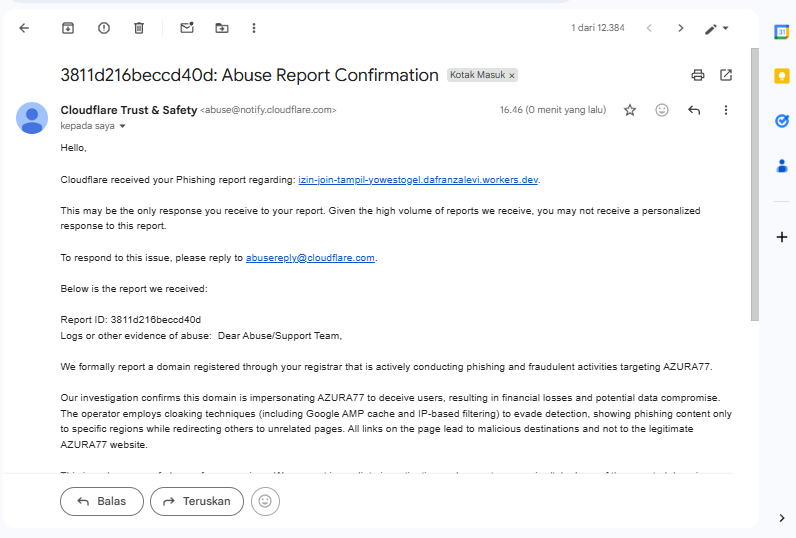Screen dimensions: 796x538
Task: Delete this email with the trash icon
Action: tap(139, 28)
